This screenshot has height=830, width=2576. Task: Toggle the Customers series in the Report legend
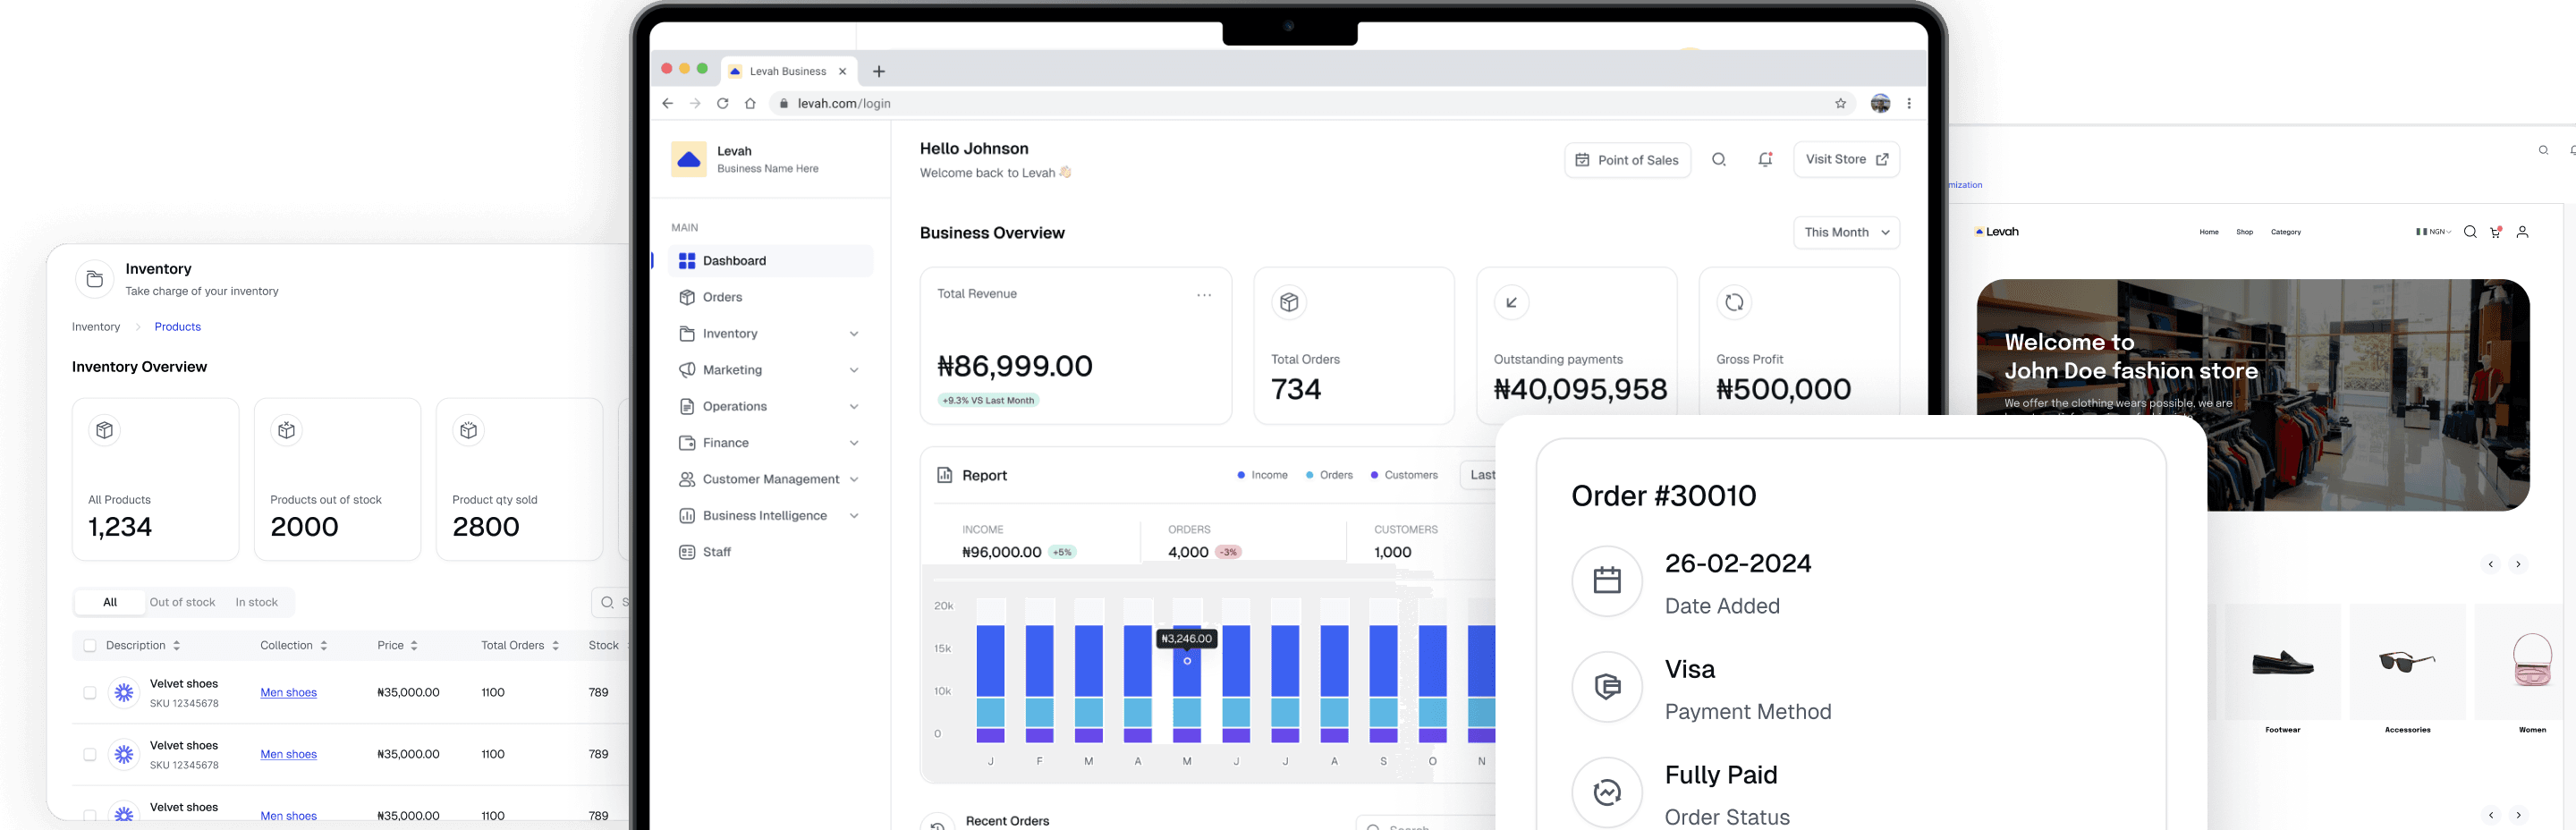[1404, 475]
